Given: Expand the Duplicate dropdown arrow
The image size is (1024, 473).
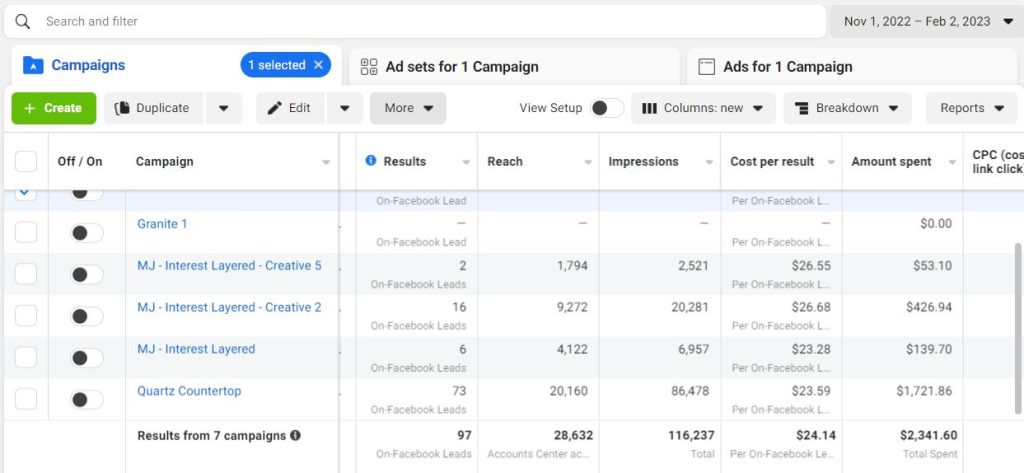Looking at the screenshot, I should [224, 108].
